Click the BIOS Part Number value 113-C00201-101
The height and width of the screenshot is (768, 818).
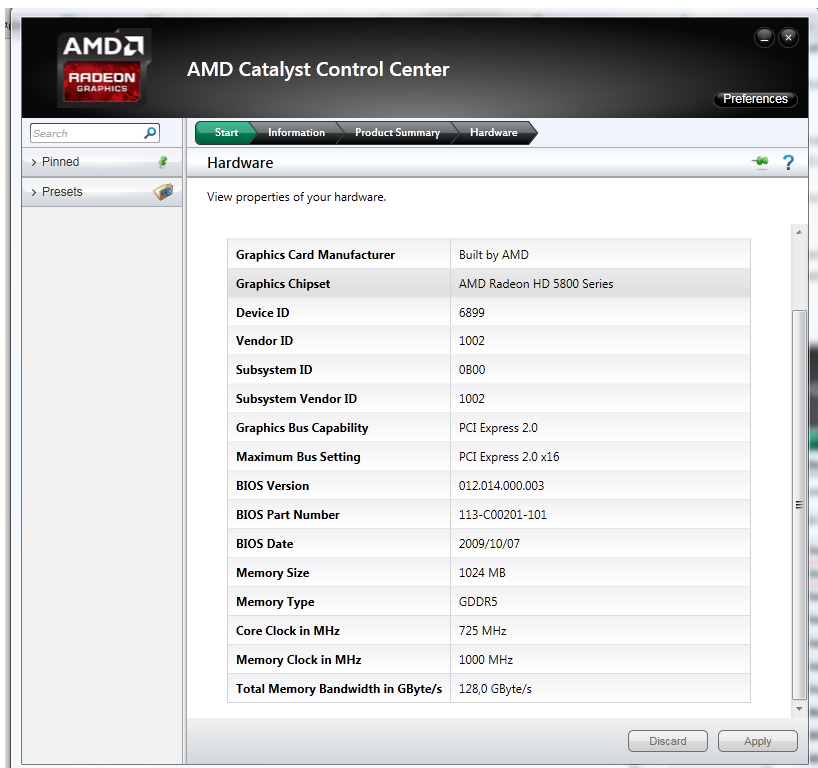click(x=502, y=515)
